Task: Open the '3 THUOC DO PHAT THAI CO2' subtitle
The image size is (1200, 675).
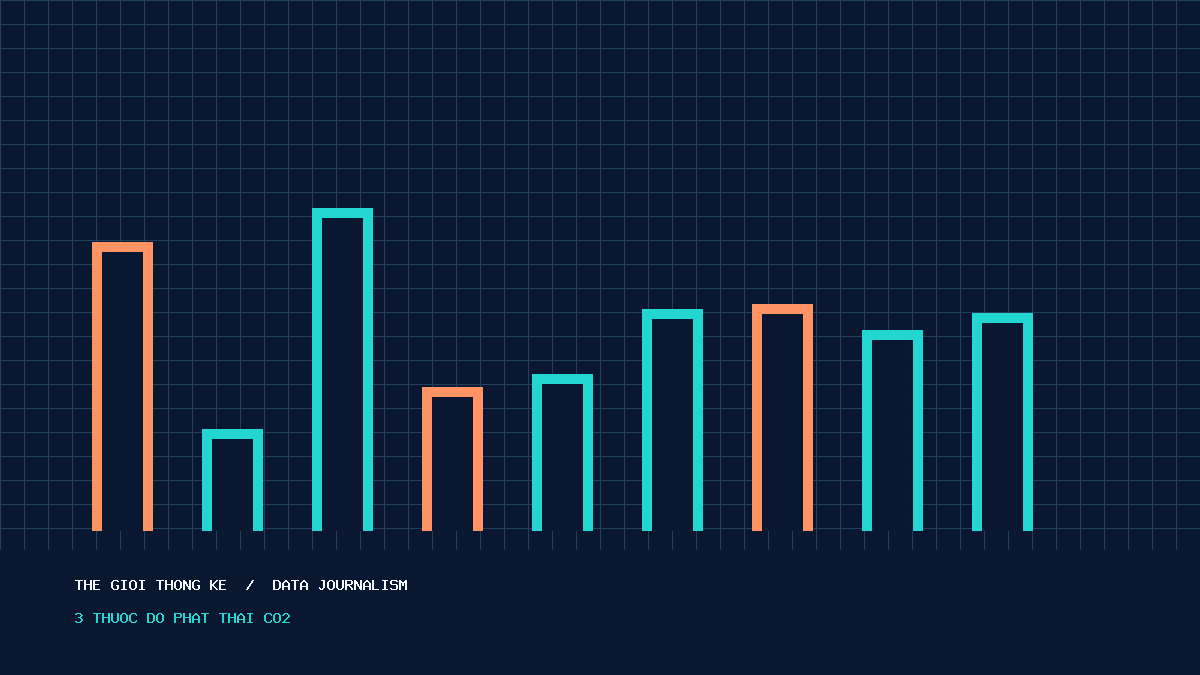Action: pos(182,619)
